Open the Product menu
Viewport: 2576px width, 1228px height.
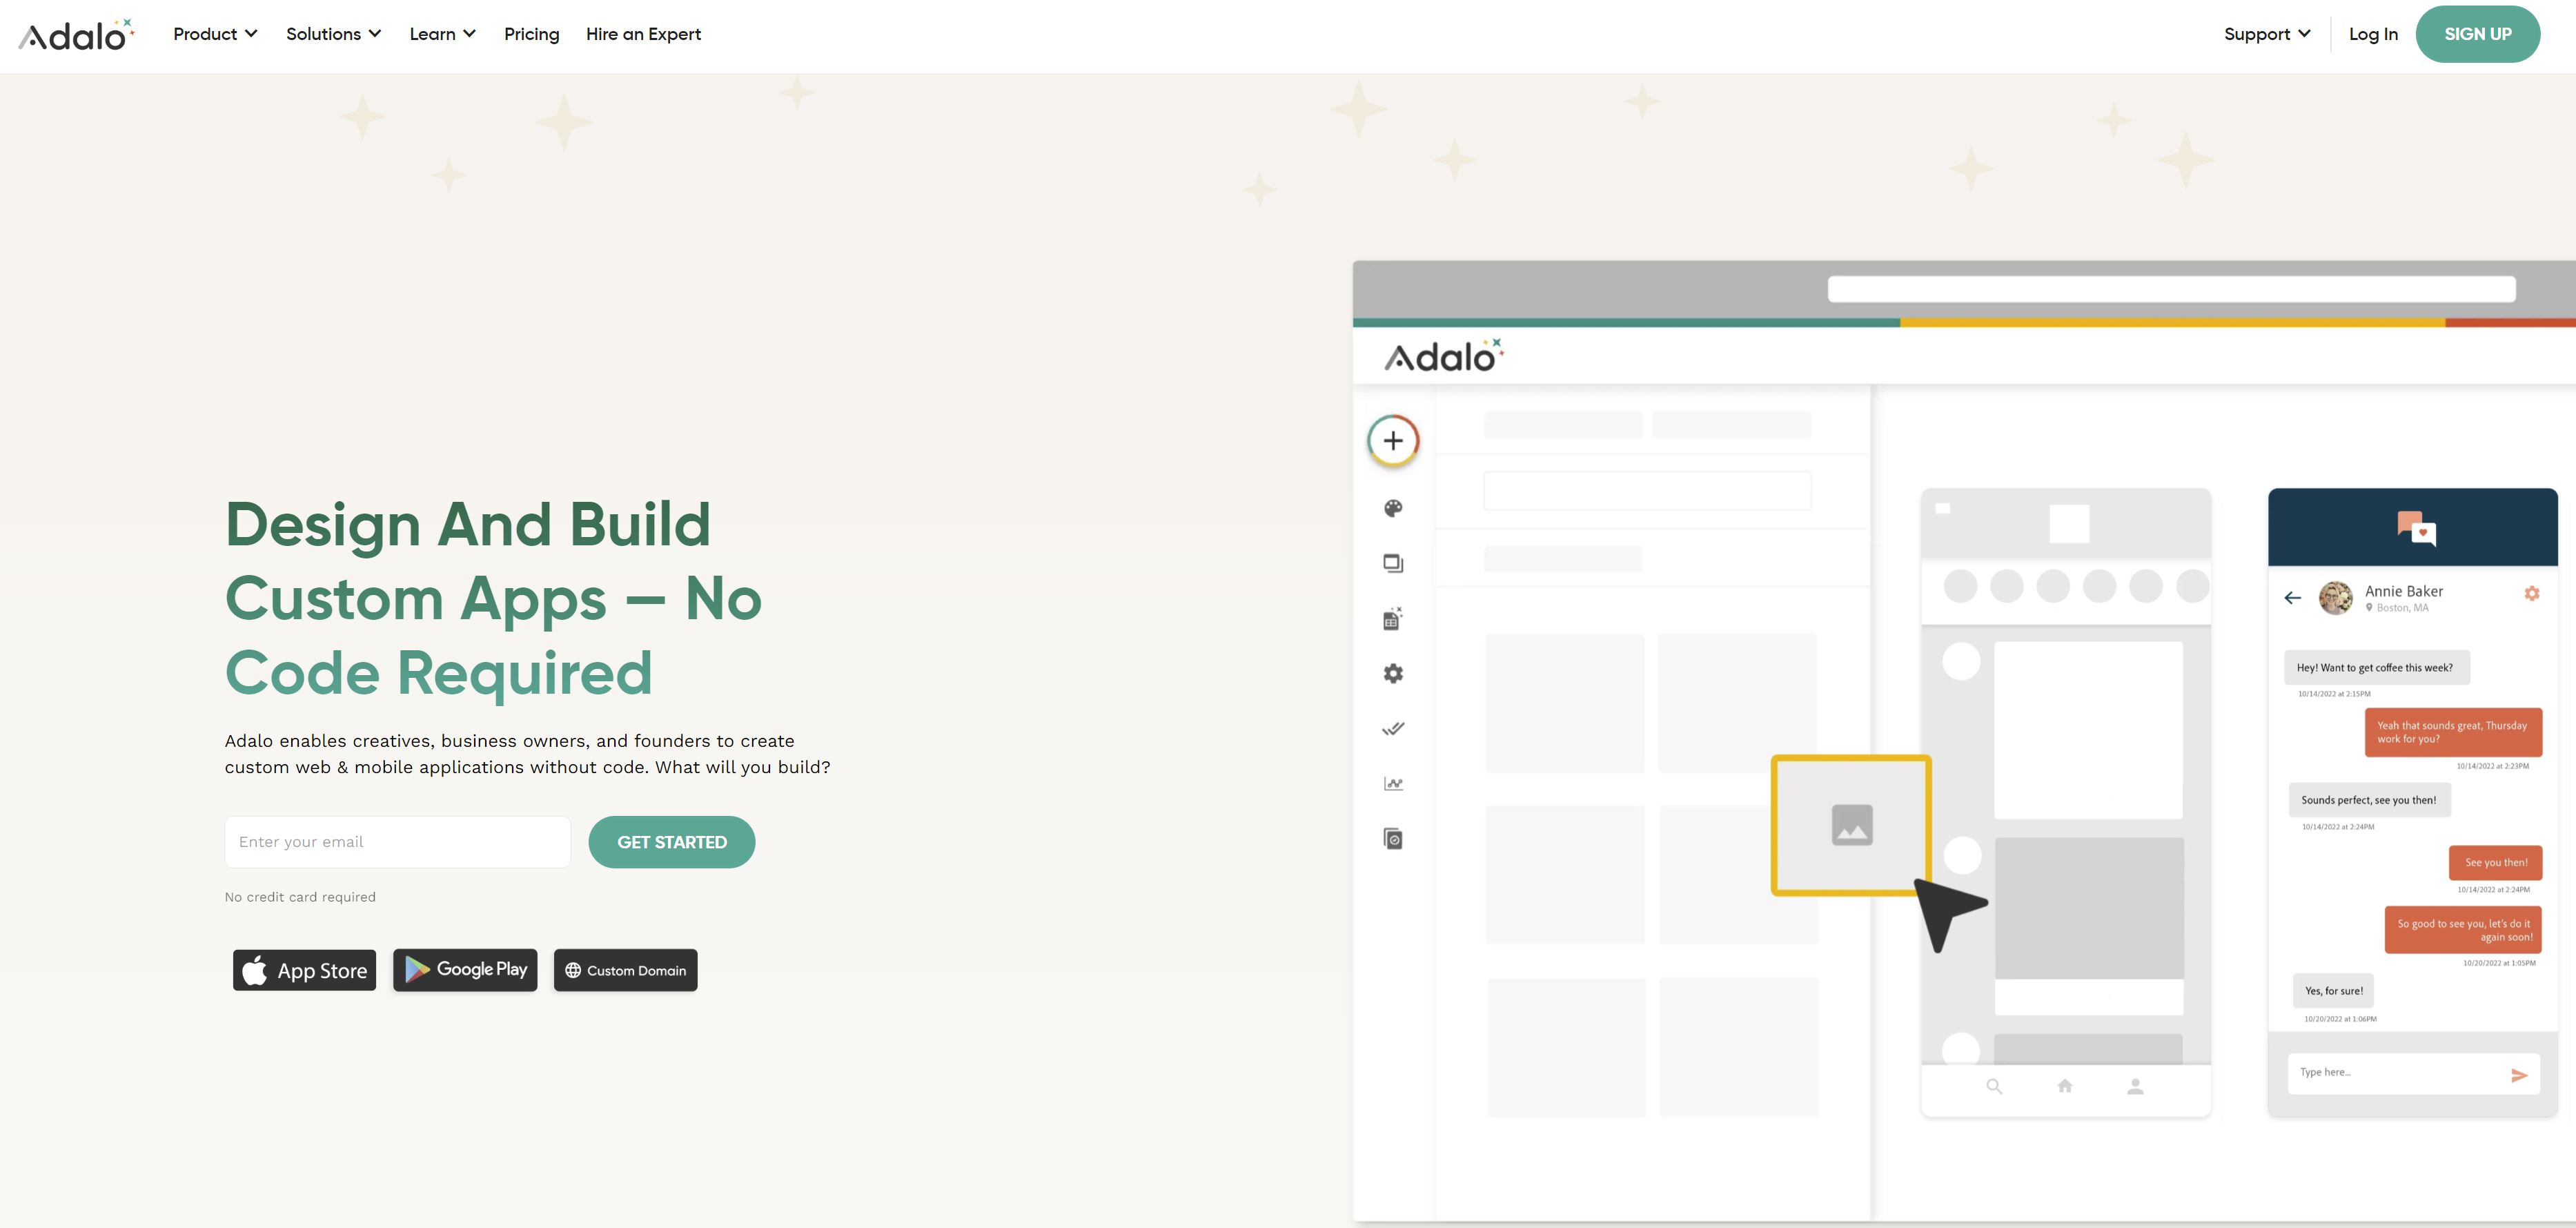(215, 34)
